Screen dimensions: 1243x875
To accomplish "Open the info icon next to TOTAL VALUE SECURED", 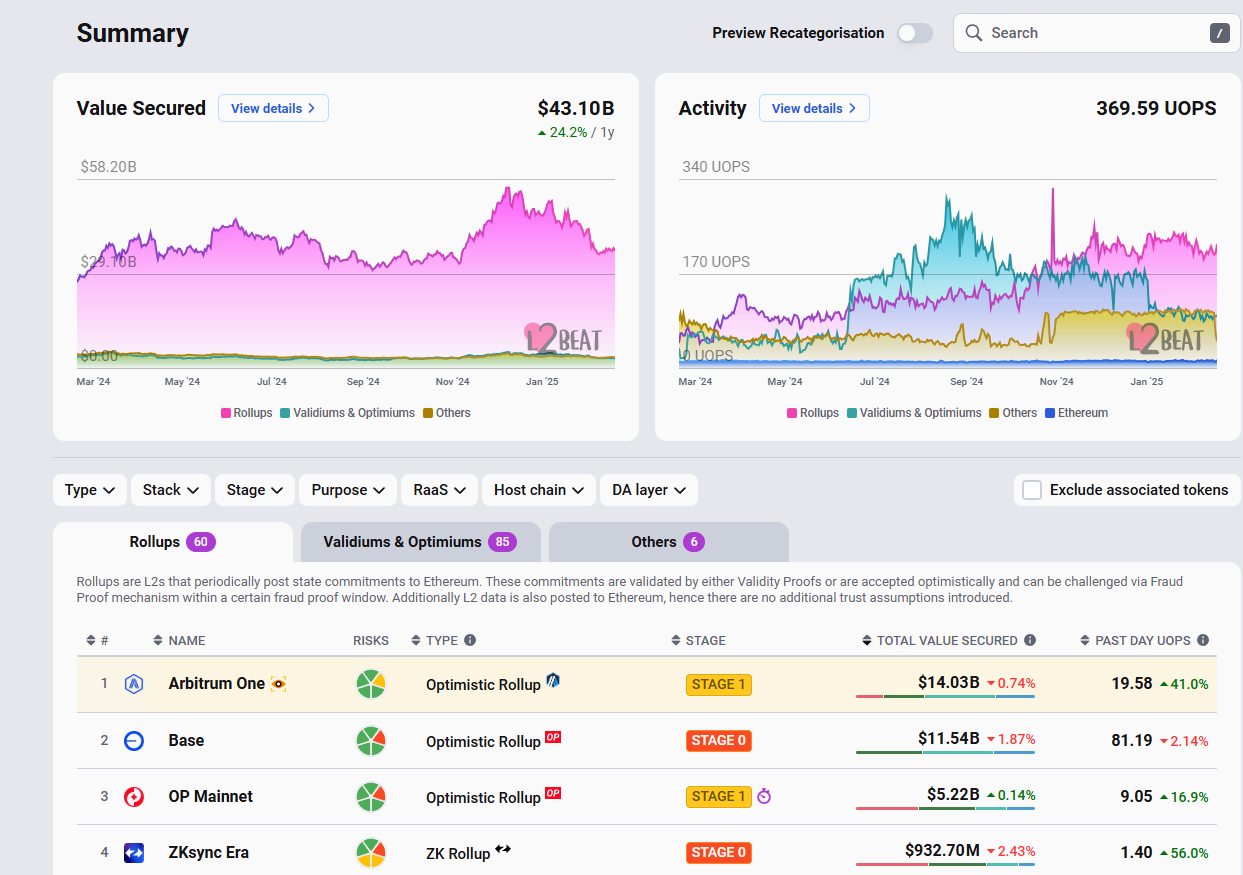I will pos(1030,640).
